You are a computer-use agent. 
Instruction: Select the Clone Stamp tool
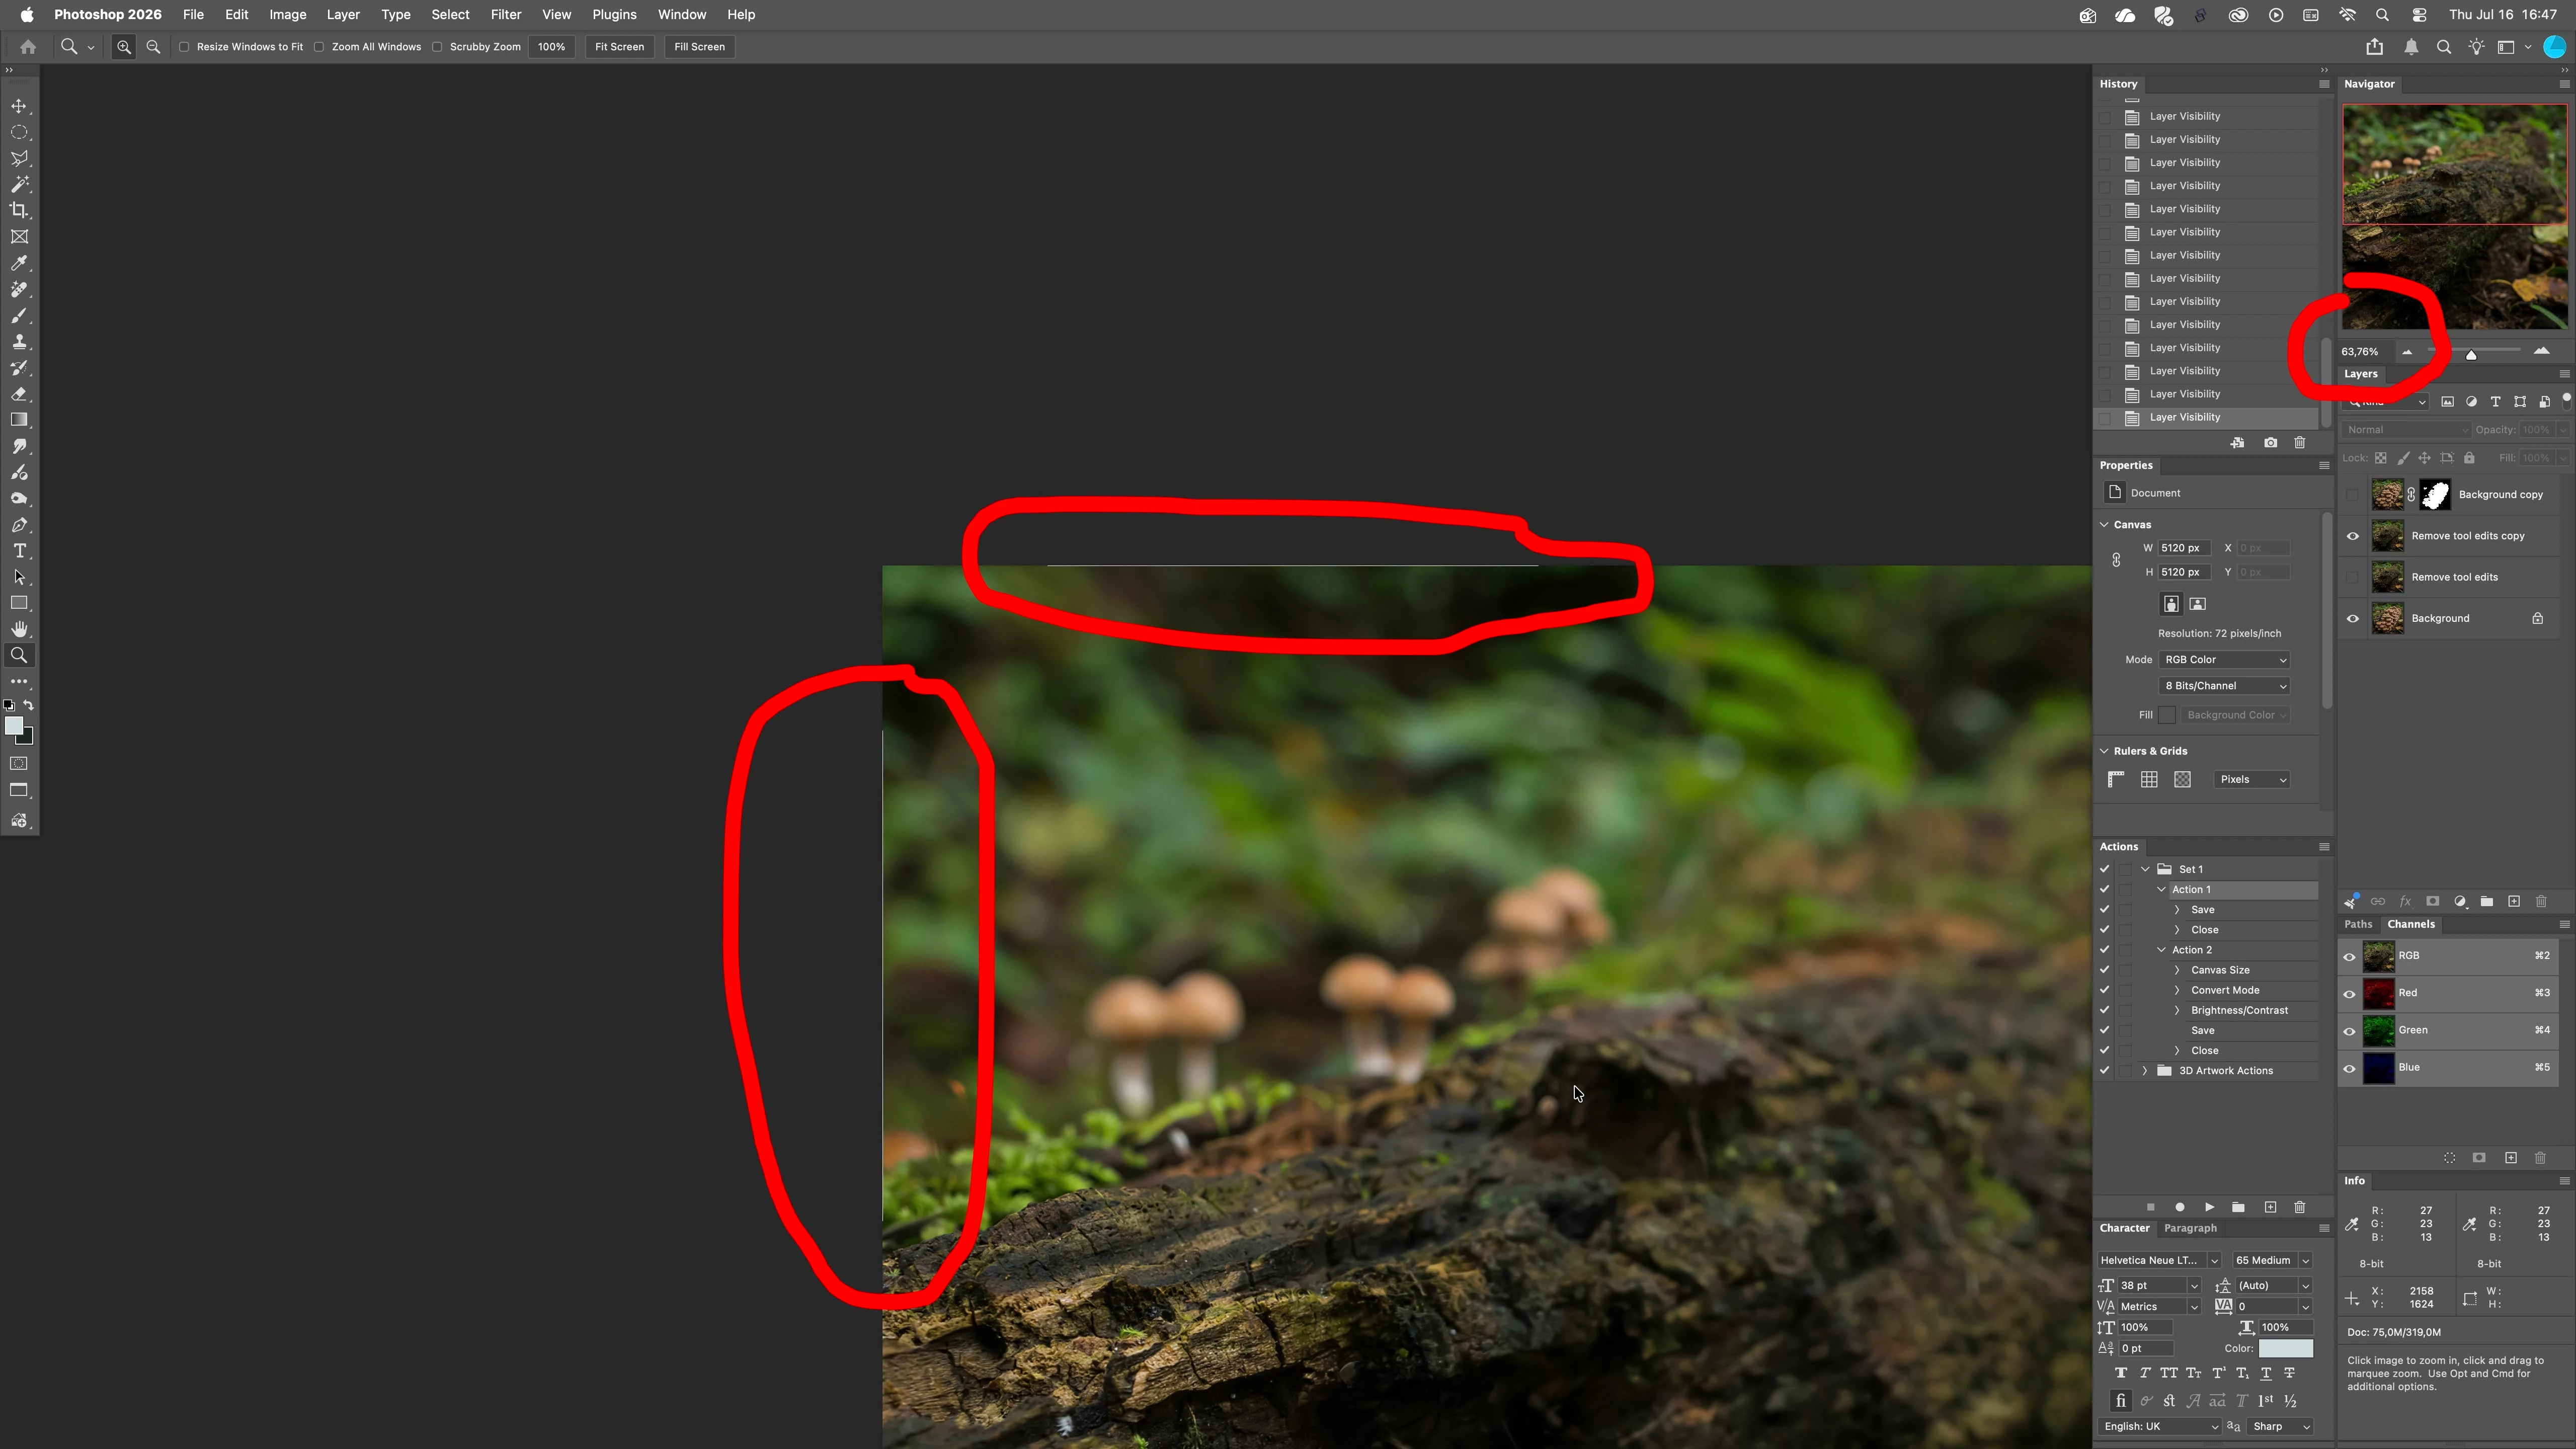pos(19,341)
